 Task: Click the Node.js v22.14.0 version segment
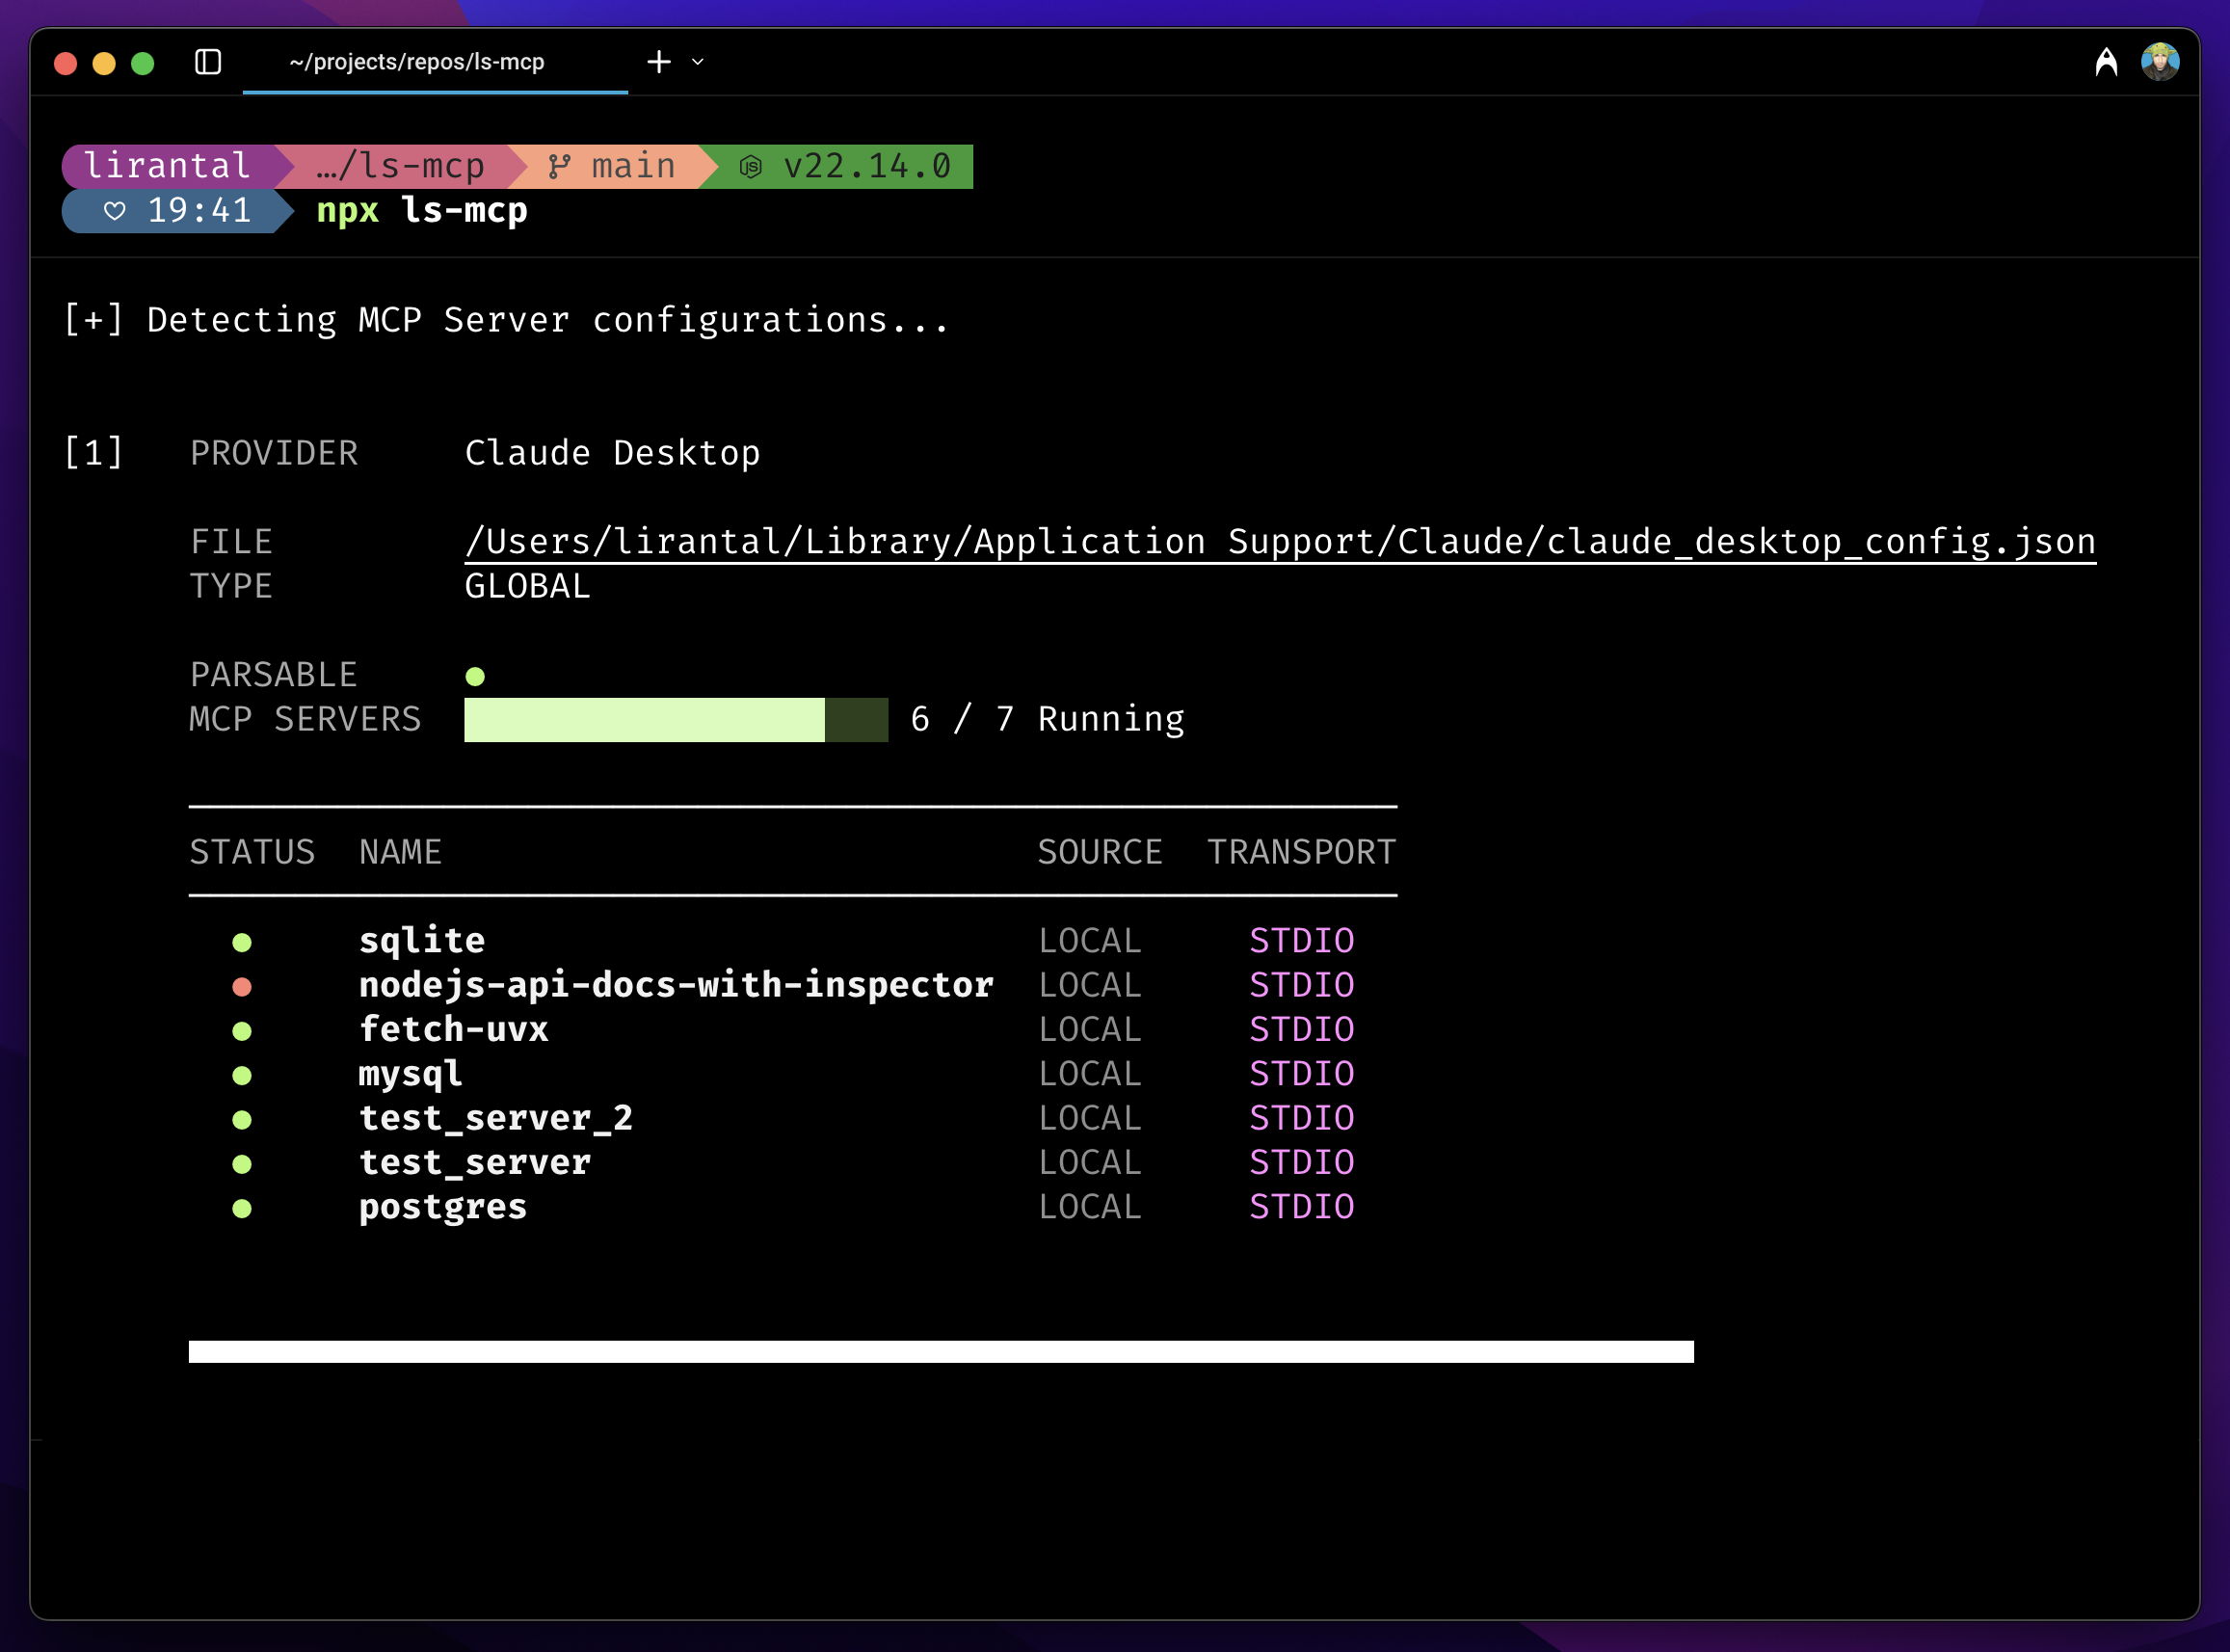tap(848, 166)
